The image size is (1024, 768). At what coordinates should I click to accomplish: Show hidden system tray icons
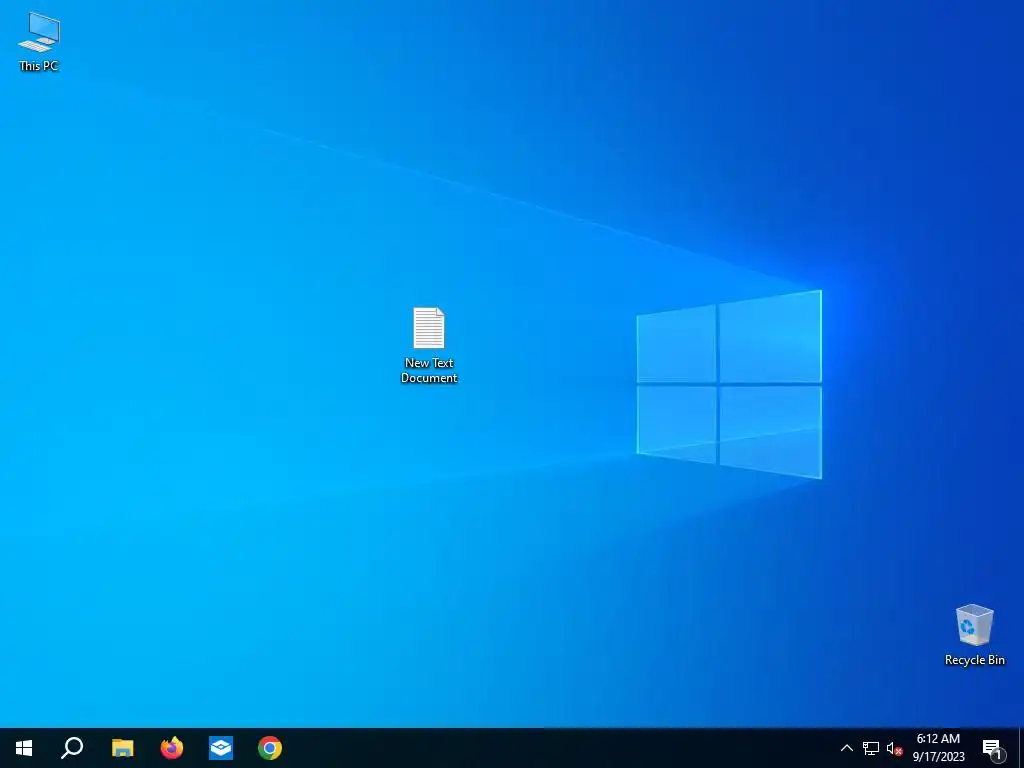pyautogui.click(x=846, y=748)
